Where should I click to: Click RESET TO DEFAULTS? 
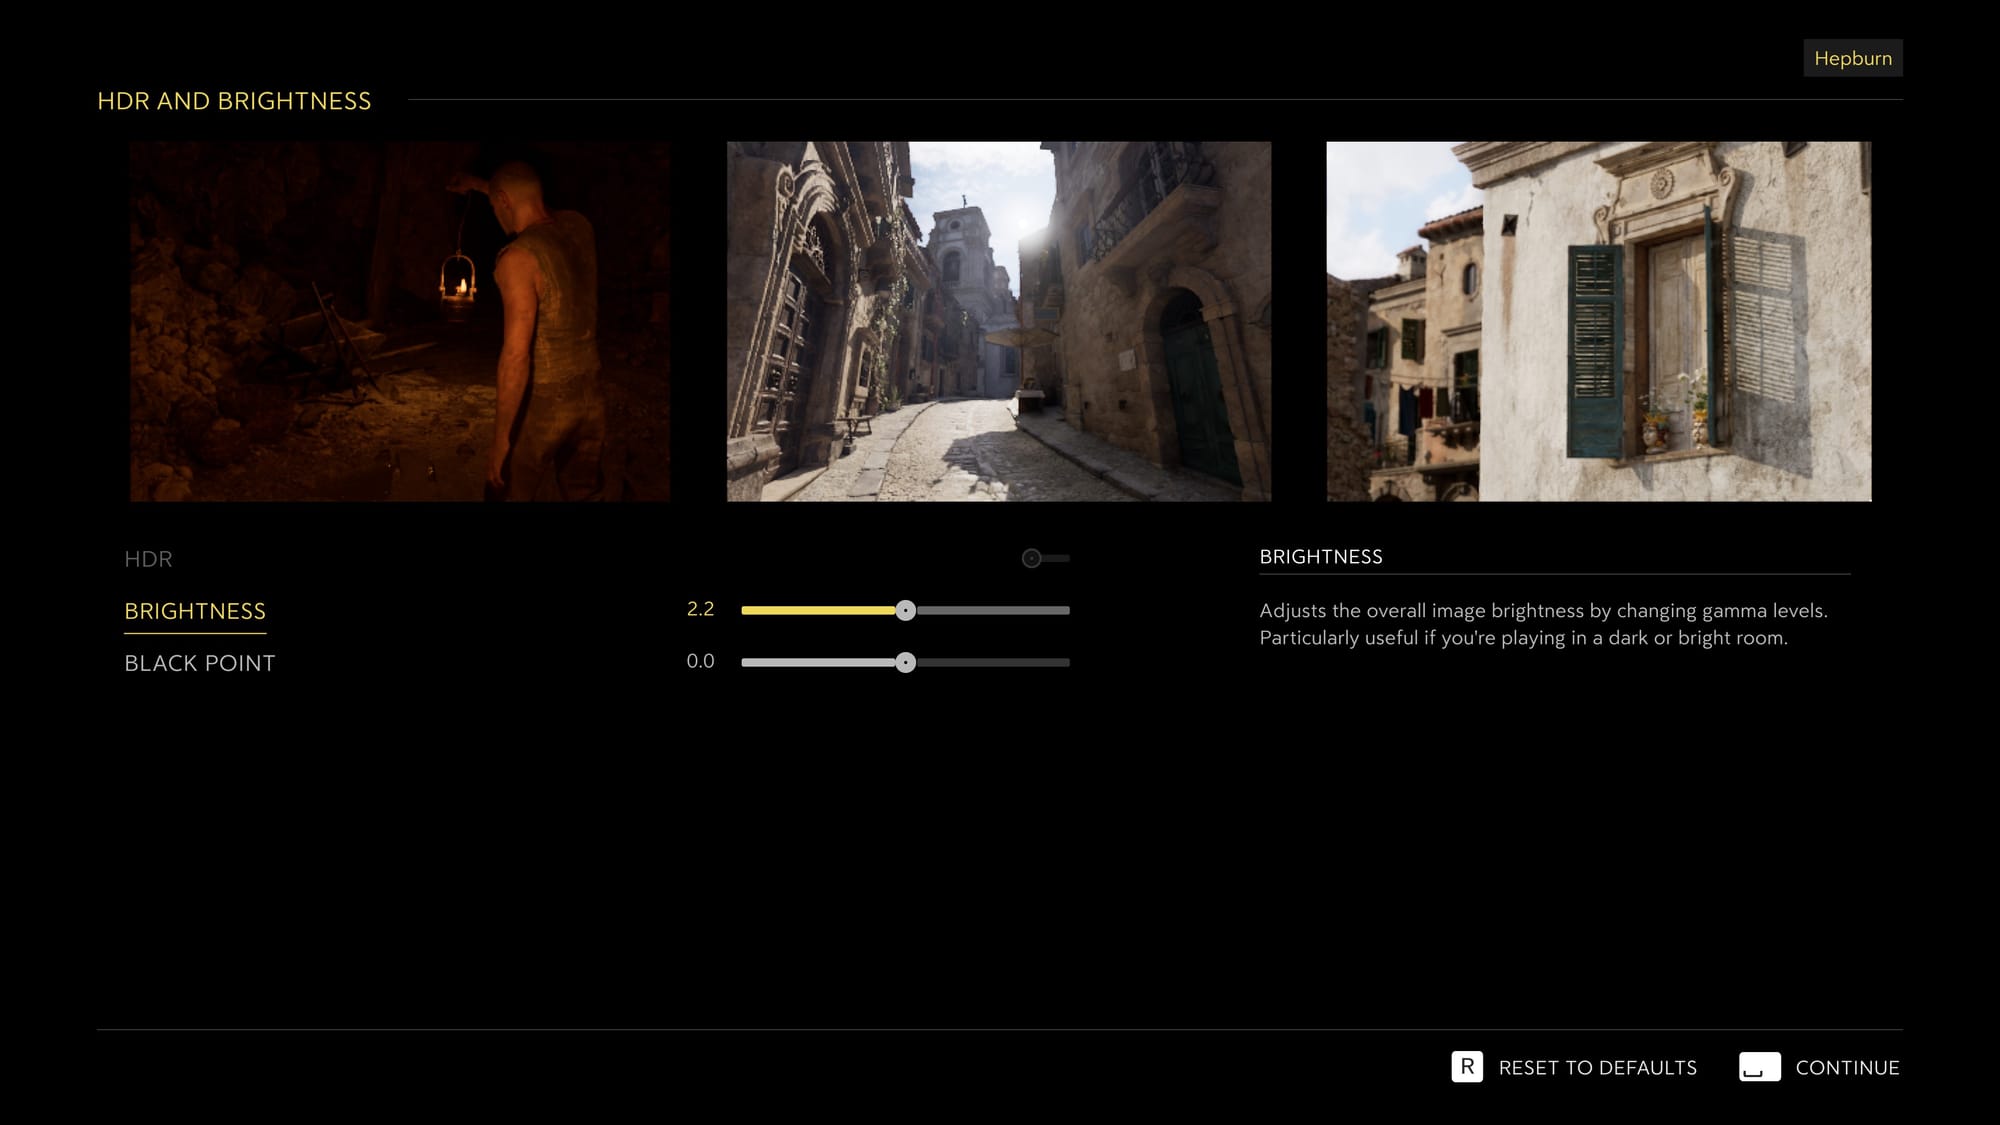click(1596, 1067)
